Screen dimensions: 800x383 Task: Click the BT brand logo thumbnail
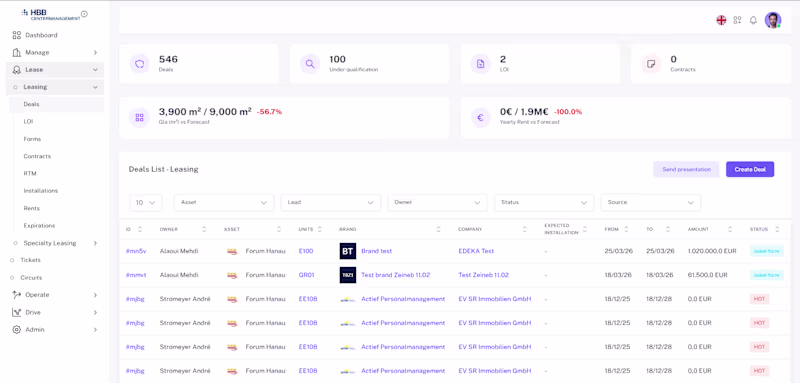pyautogui.click(x=347, y=251)
